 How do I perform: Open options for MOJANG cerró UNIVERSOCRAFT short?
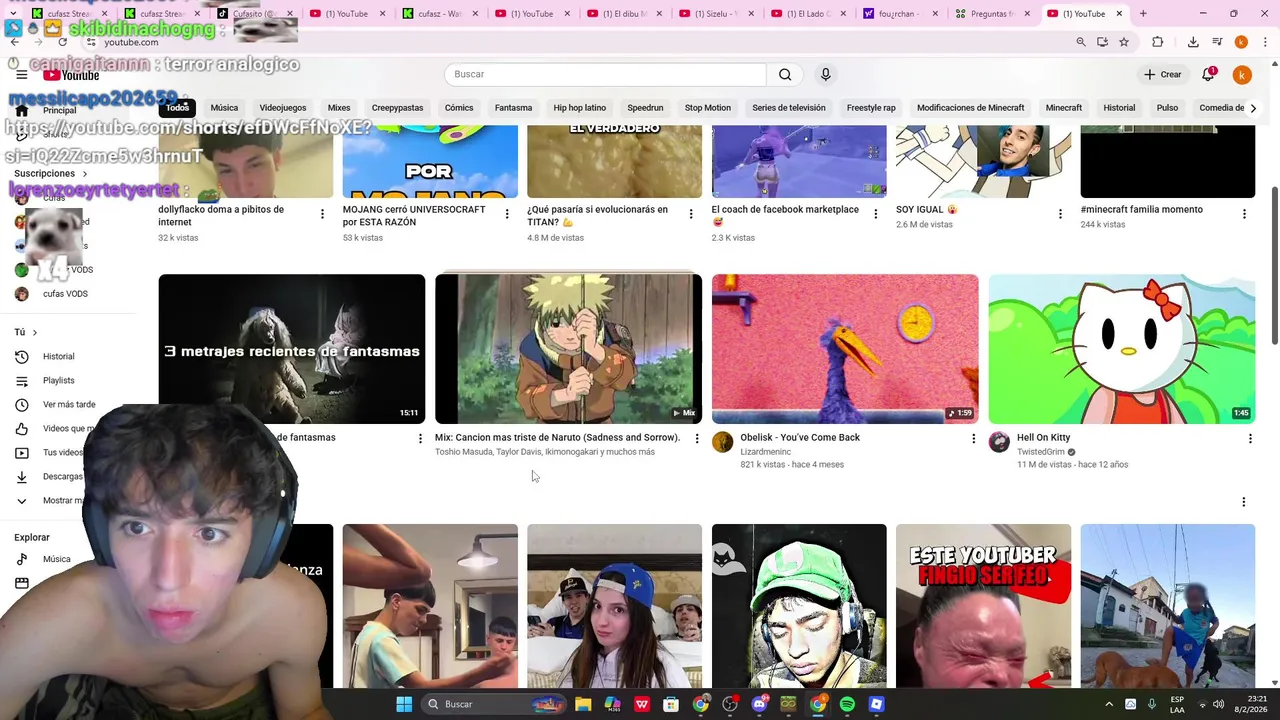(506, 214)
